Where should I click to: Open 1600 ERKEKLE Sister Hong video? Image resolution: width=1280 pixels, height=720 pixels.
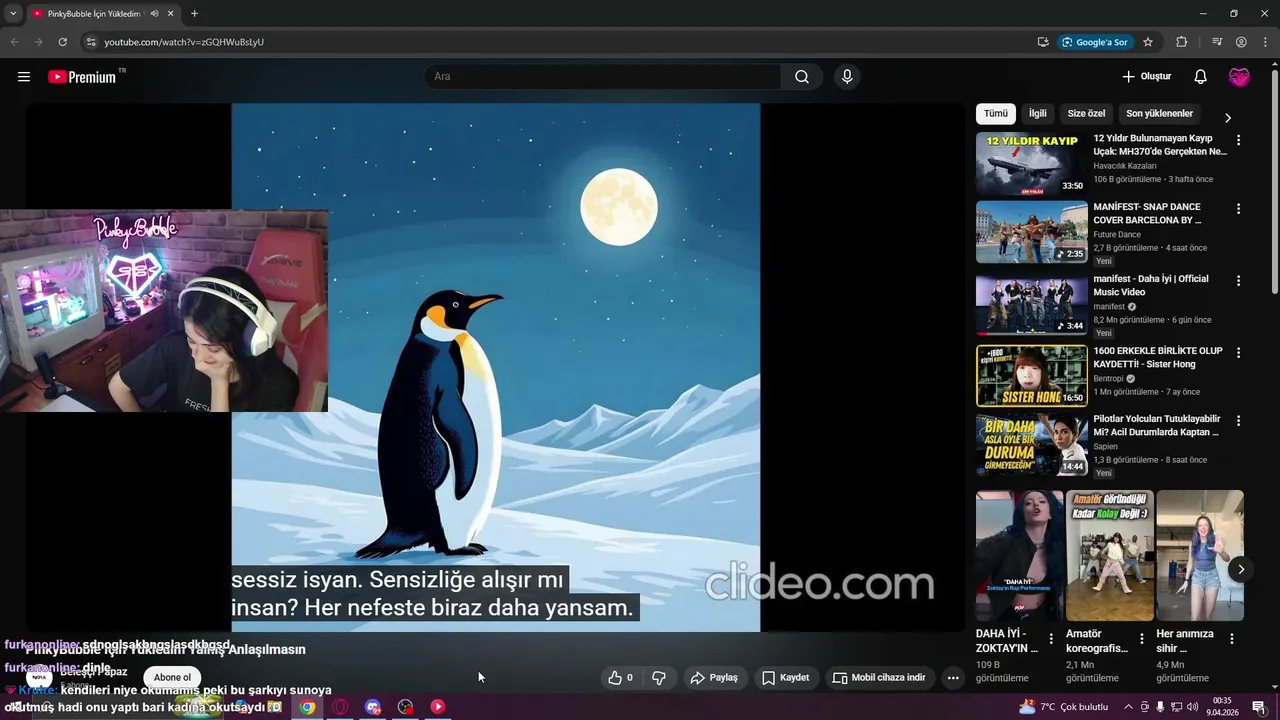(x=1031, y=376)
